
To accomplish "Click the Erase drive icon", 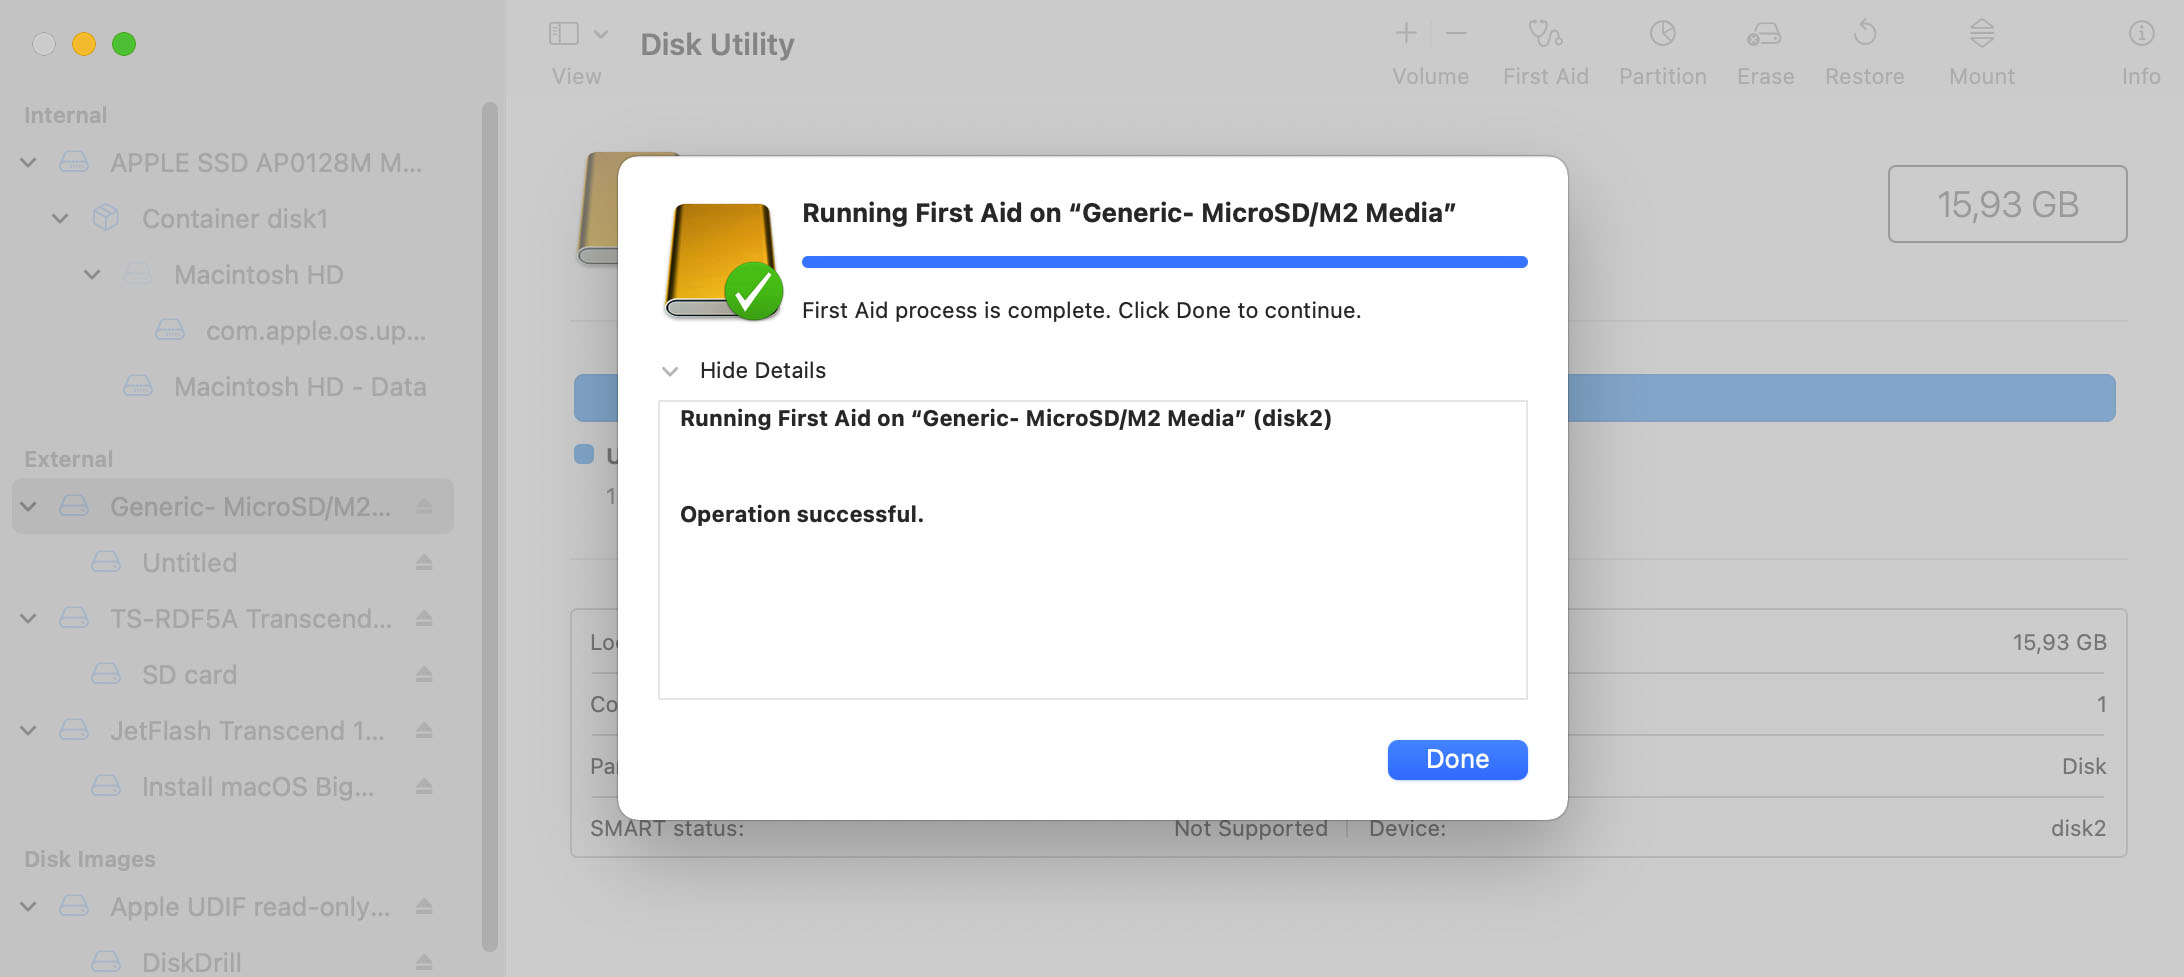I will tap(1764, 35).
